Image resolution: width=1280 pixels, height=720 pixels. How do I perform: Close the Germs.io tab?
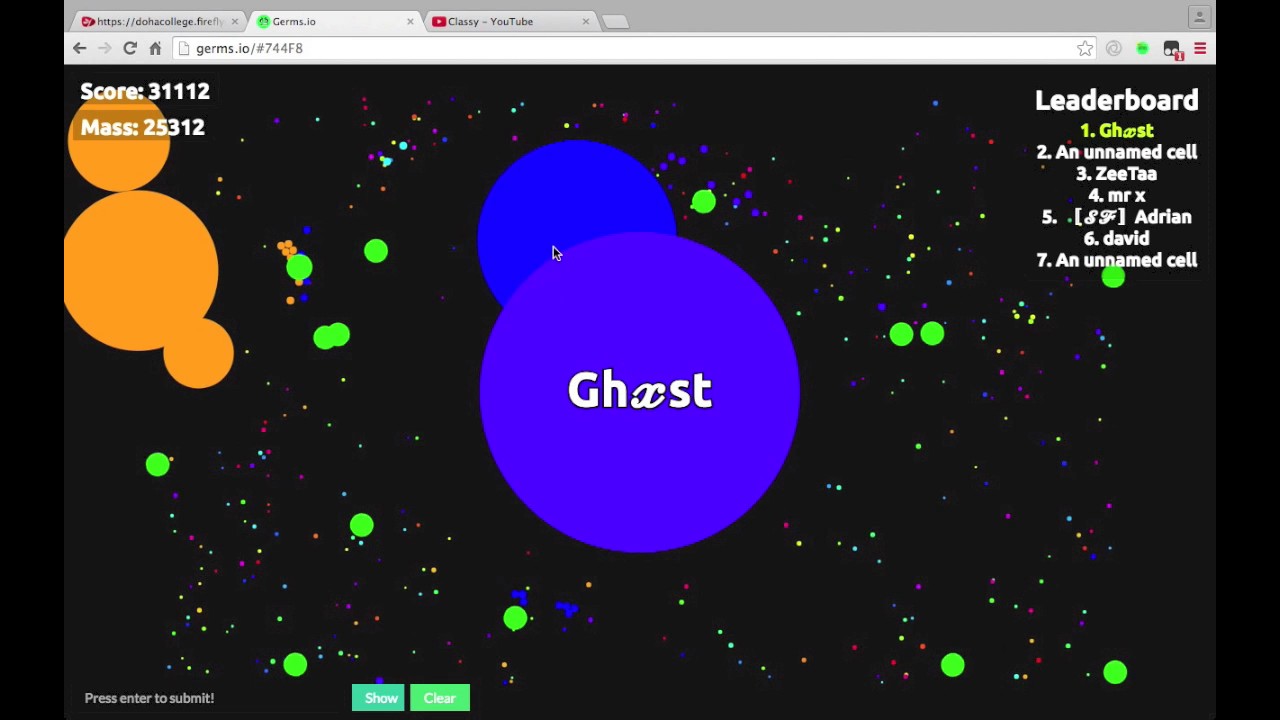(410, 21)
